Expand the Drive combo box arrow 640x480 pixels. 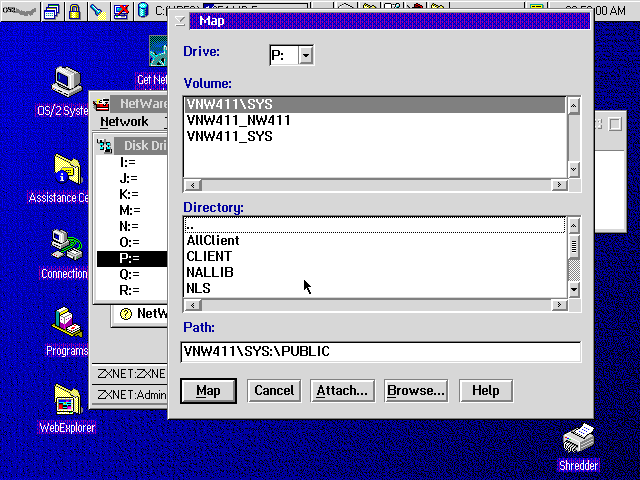(x=305, y=55)
